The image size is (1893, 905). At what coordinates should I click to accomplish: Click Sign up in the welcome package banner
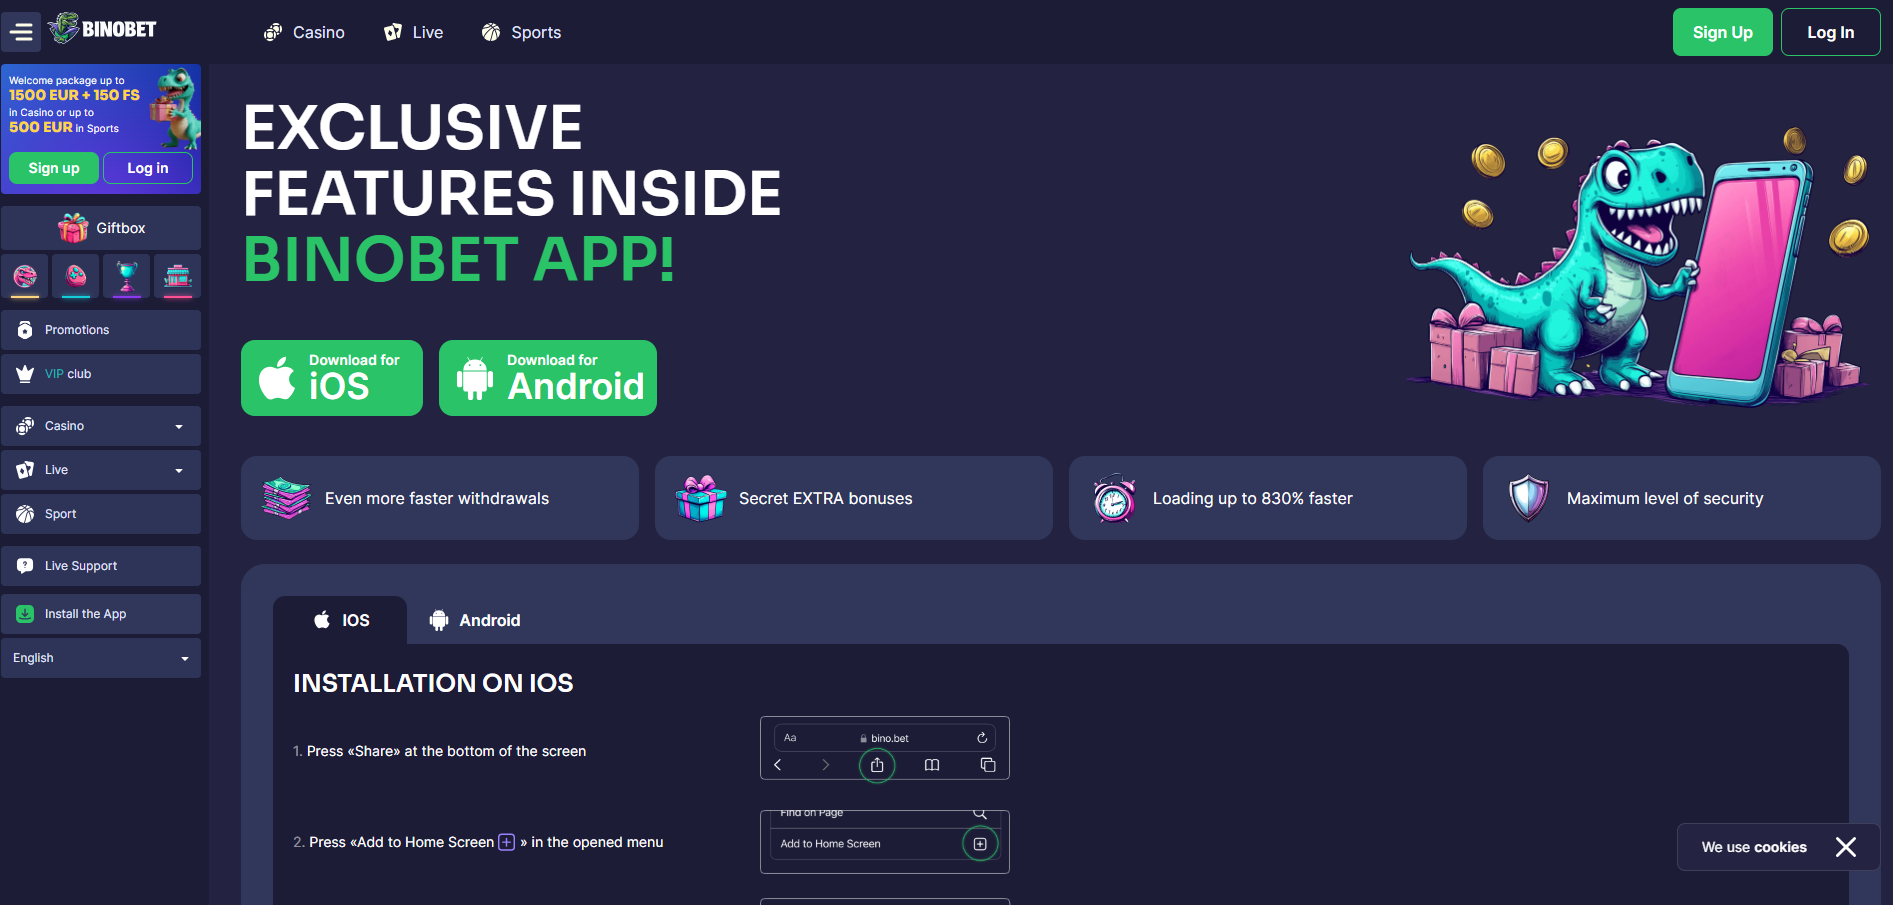click(x=54, y=168)
